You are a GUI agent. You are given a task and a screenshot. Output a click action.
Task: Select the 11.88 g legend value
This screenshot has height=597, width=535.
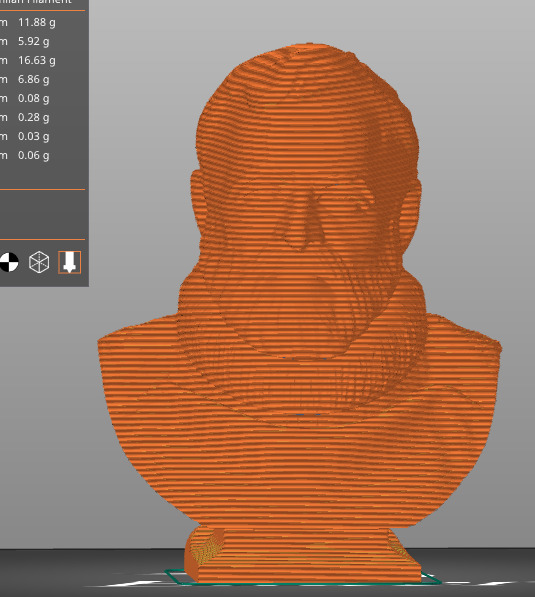click(37, 22)
